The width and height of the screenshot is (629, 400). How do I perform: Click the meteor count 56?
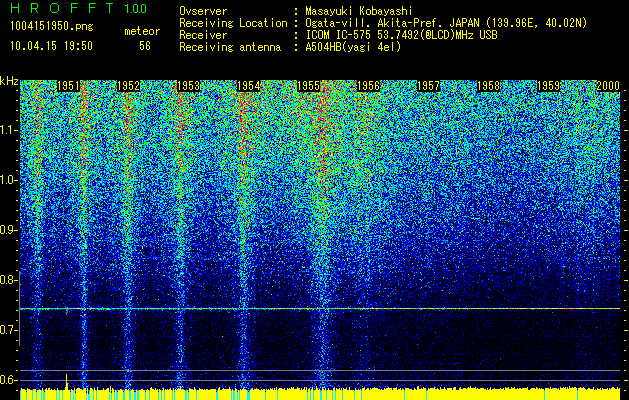(x=145, y=46)
